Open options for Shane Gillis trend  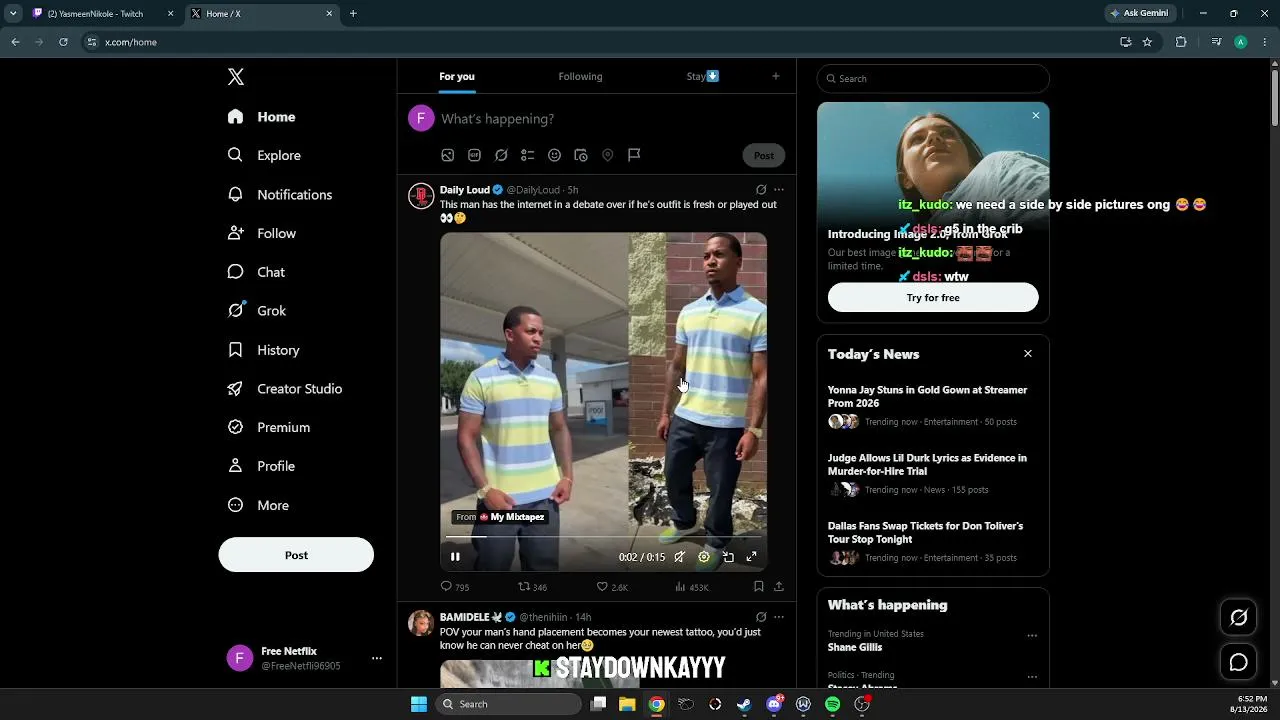[x=1032, y=635]
